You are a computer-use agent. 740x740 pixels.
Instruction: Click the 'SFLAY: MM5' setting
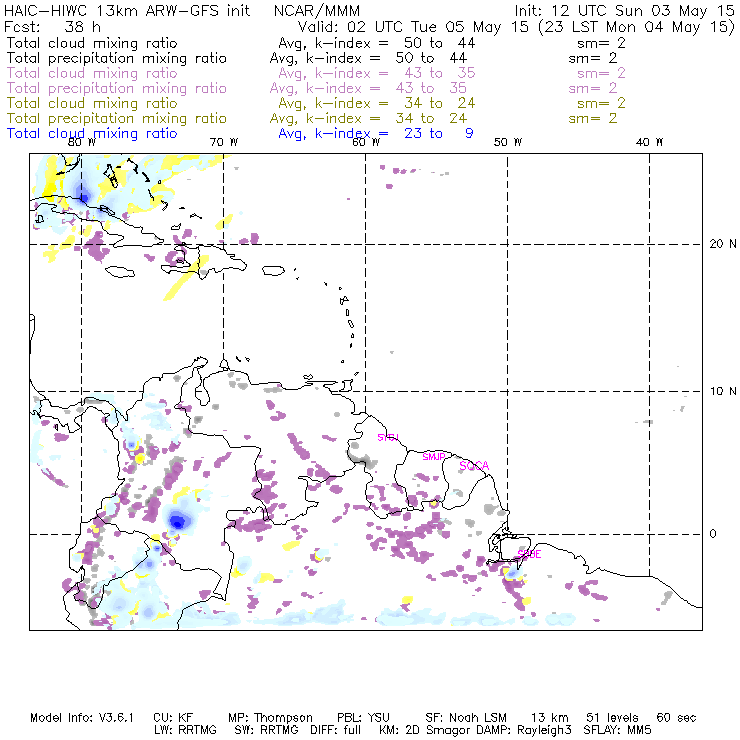click(617, 730)
